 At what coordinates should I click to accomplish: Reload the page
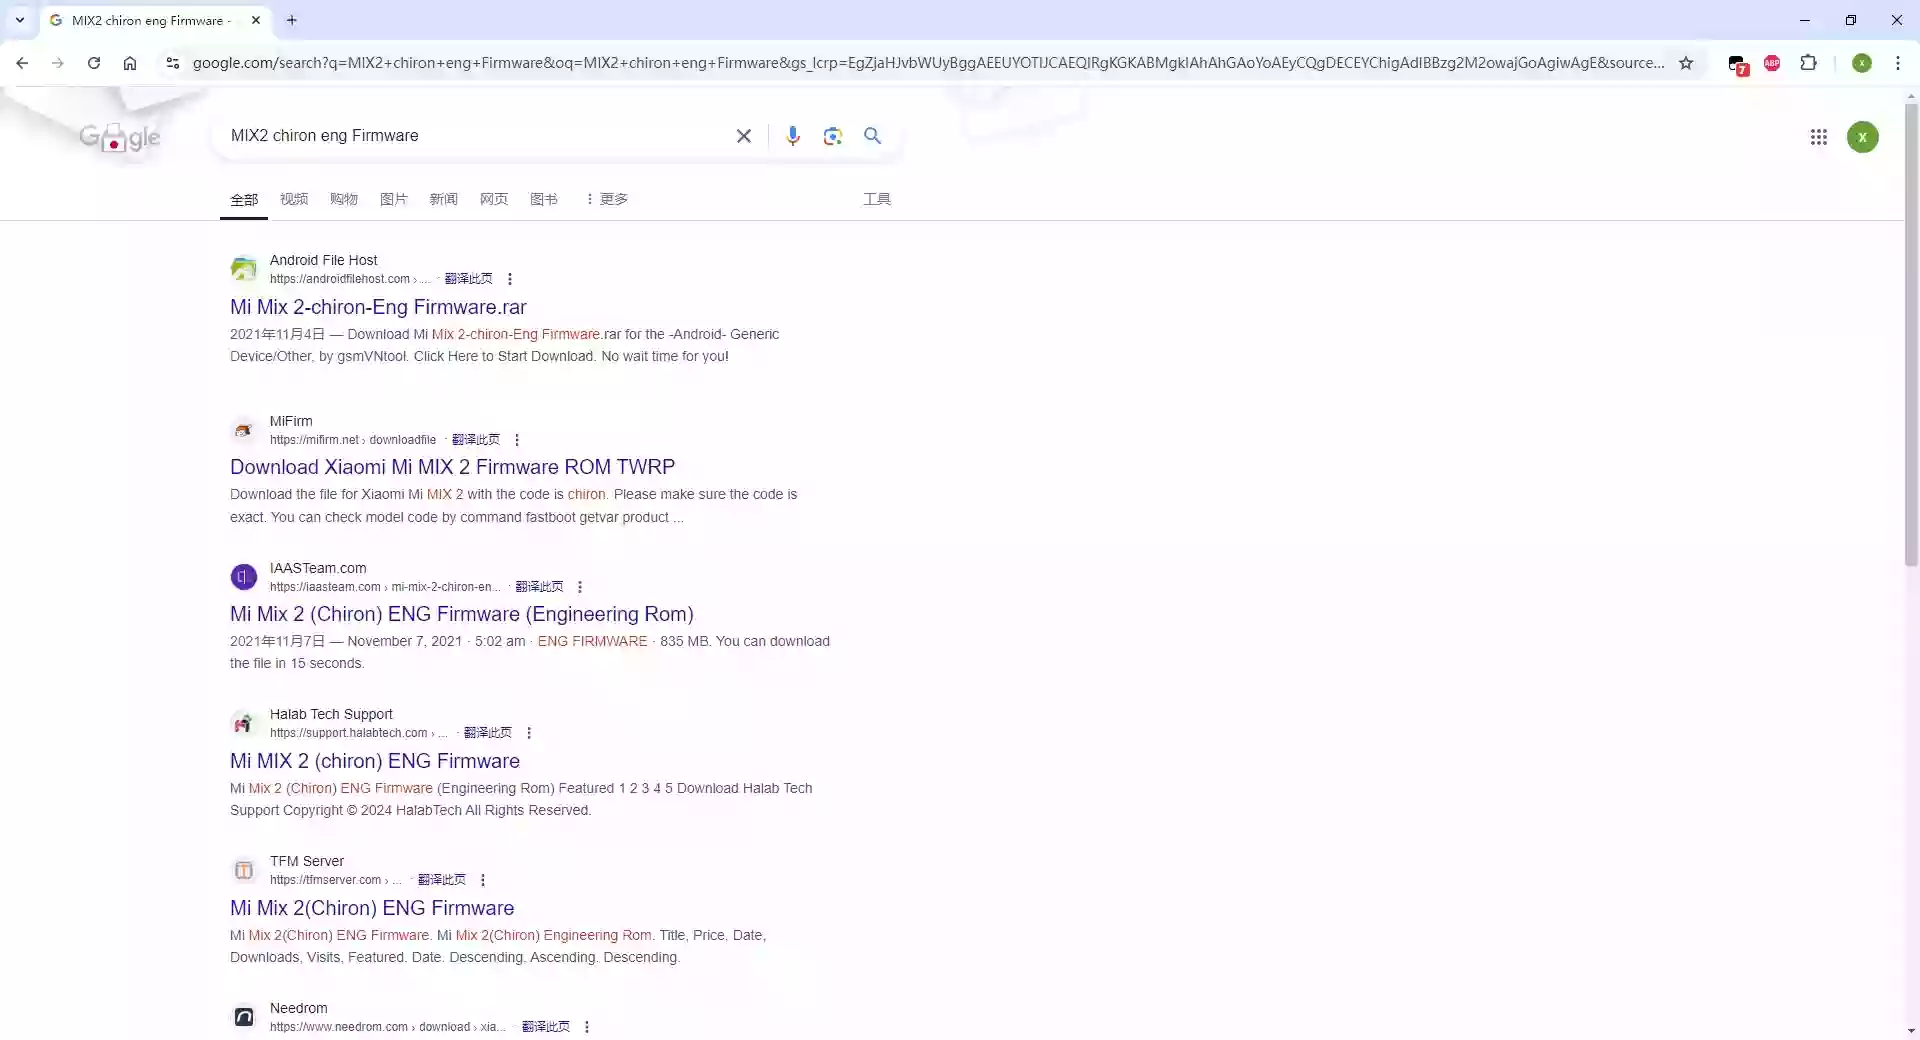(x=94, y=63)
